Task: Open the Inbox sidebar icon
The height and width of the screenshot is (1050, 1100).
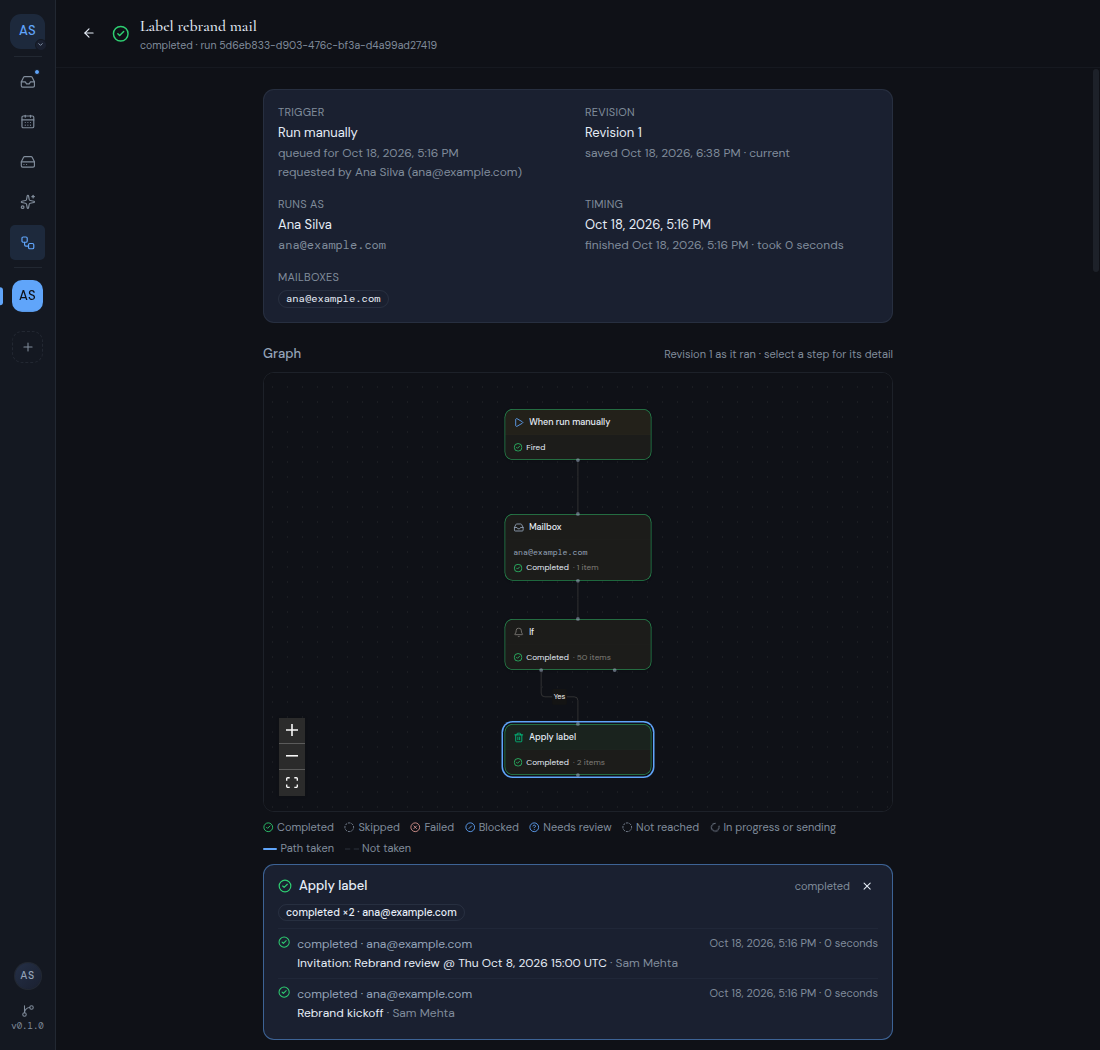Action: (27, 81)
